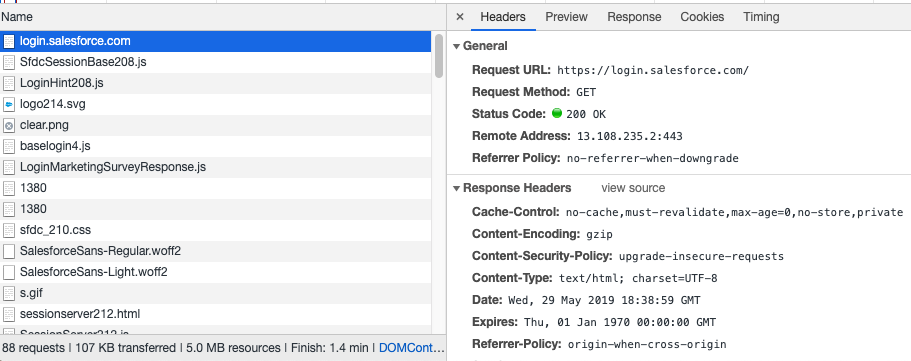Click the blank icon beside SalesforceSans-Regular.woff2
This screenshot has width=911, height=361.
(x=9, y=251)
